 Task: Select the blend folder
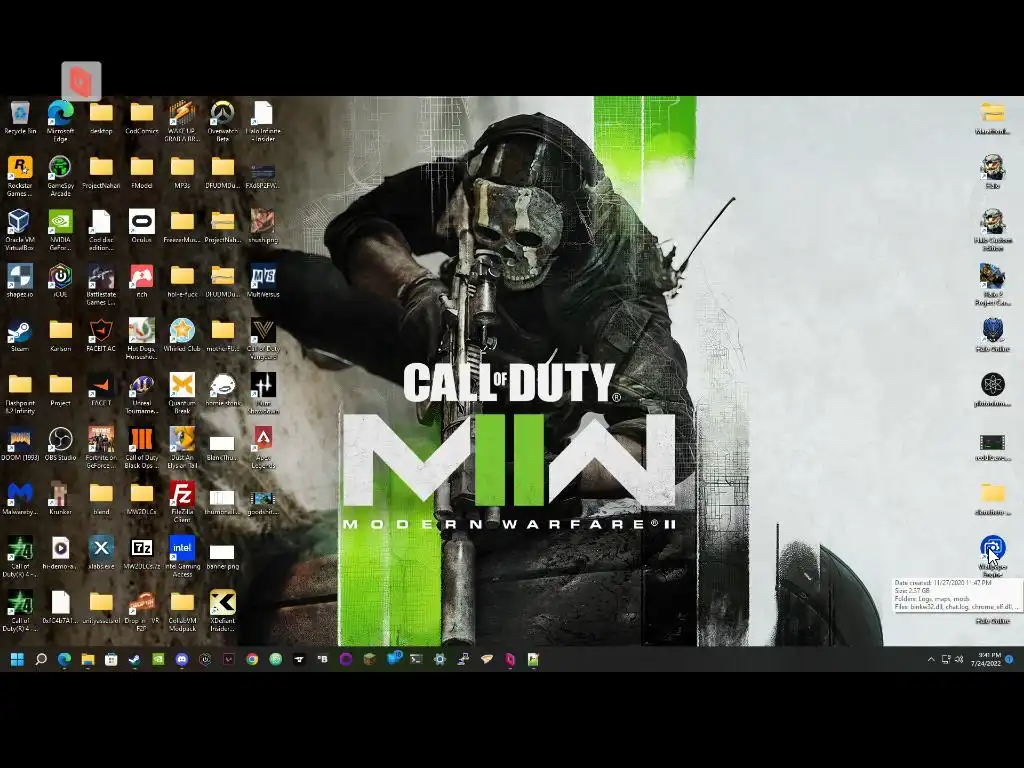[101, 498]
